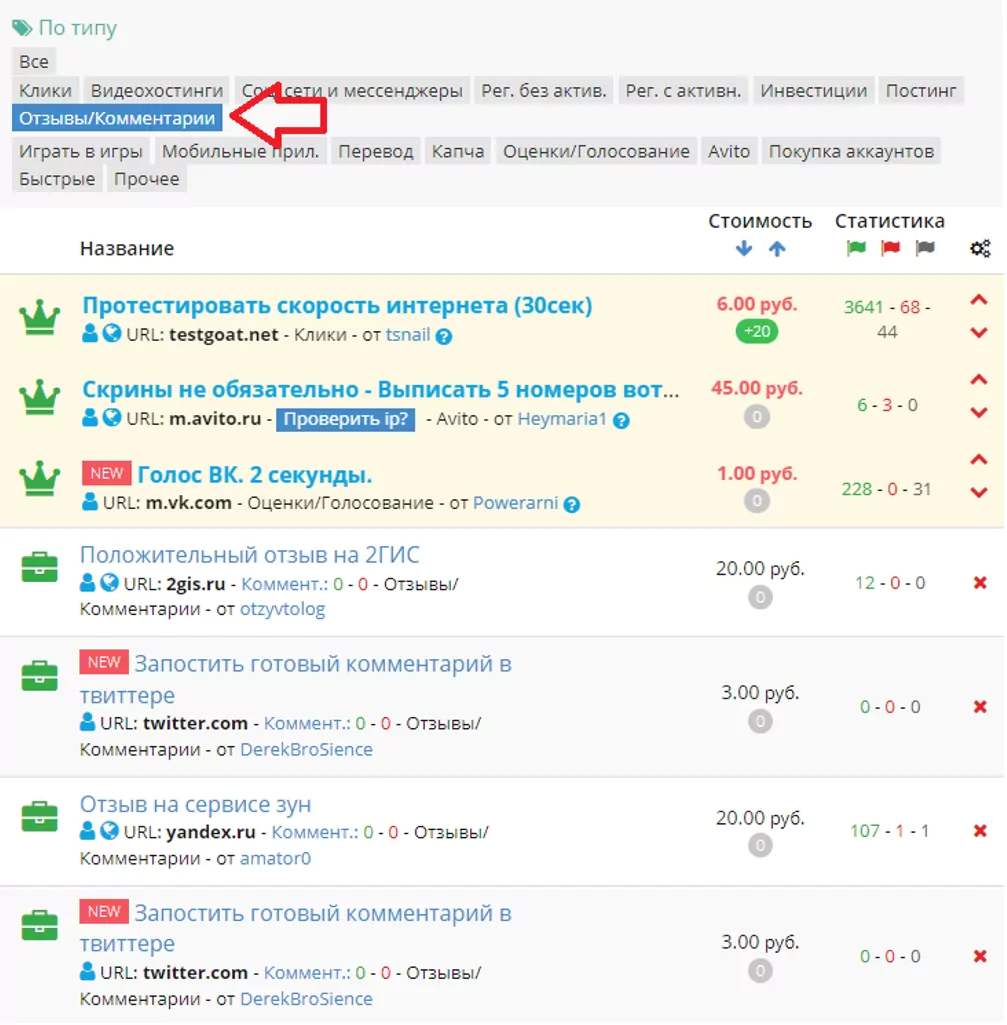Filter tasks by Быстрые
Viewport: 1007px width, 1025px height.
coord(57,178)
